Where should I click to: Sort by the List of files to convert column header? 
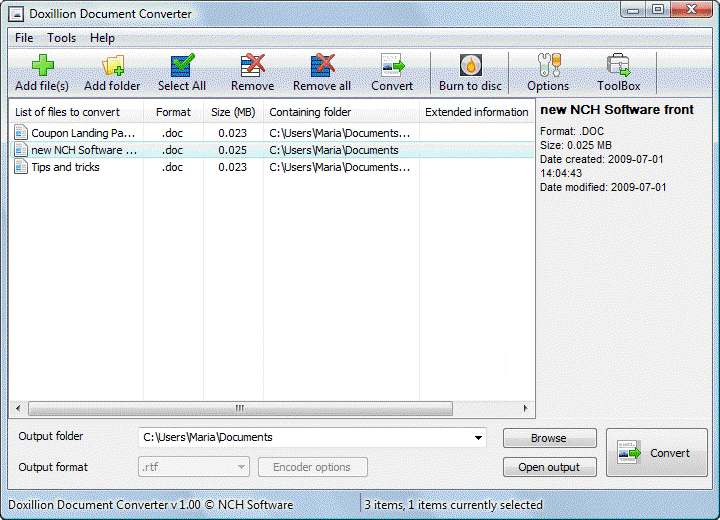tap(76, 112)
